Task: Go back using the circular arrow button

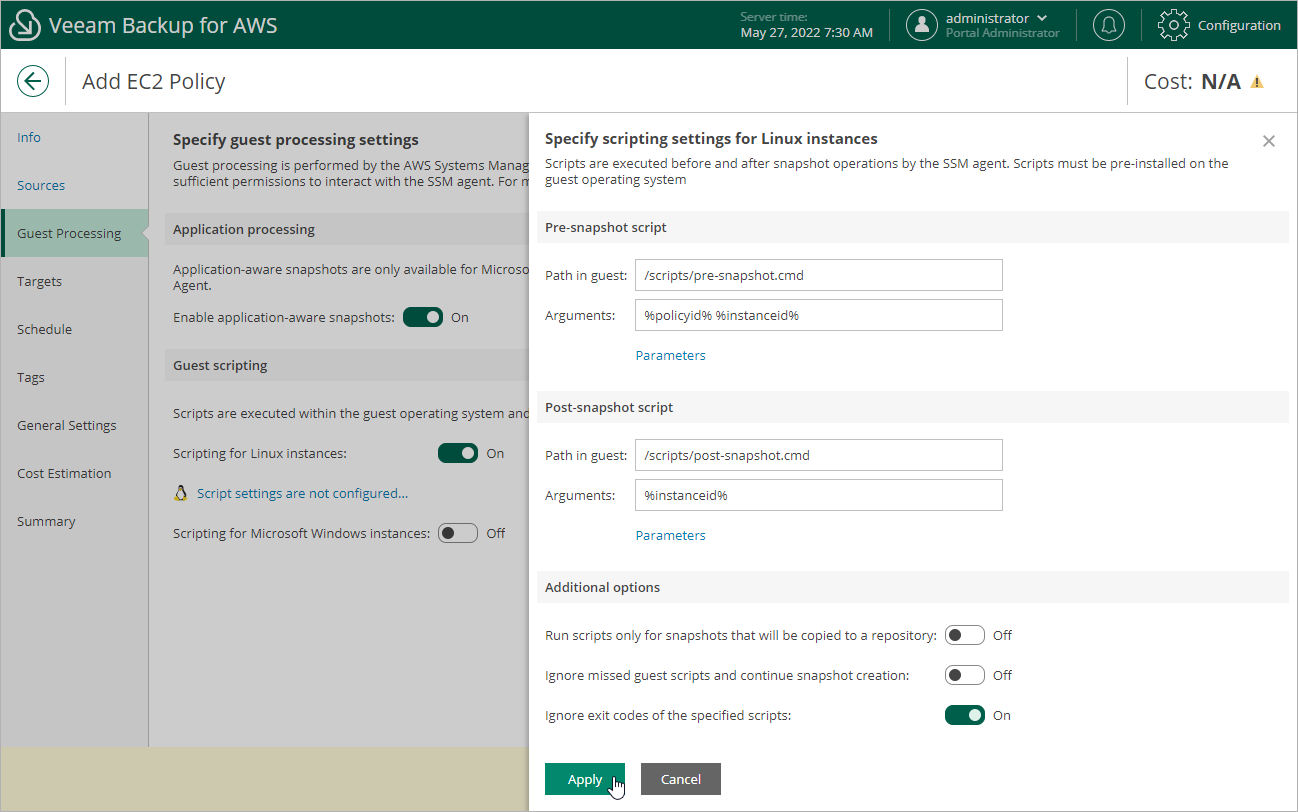Action: point(33,81)
